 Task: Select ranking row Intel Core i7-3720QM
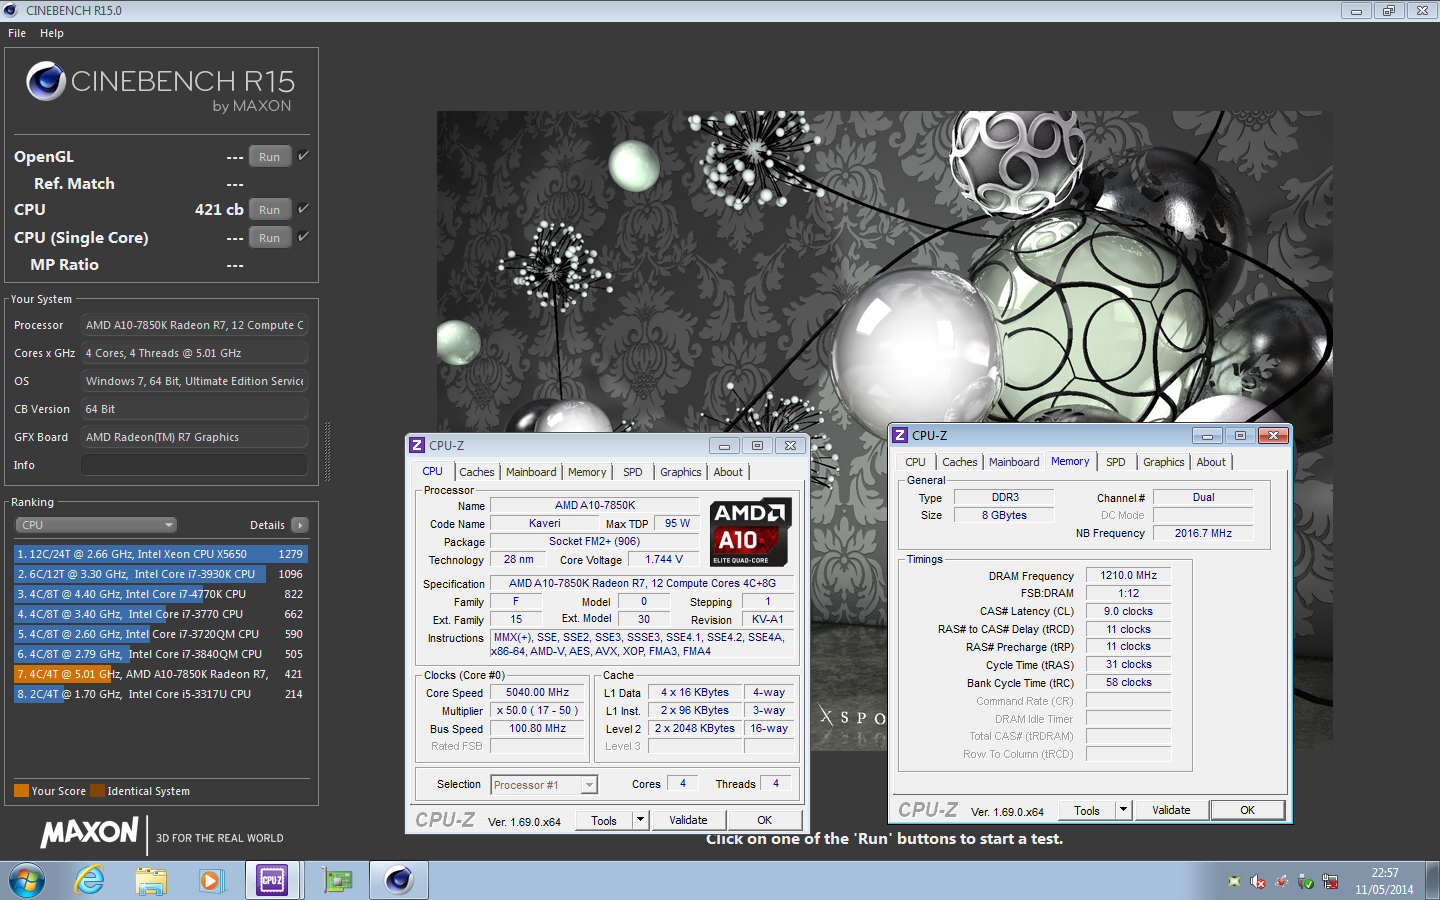(x=160, y=634)
